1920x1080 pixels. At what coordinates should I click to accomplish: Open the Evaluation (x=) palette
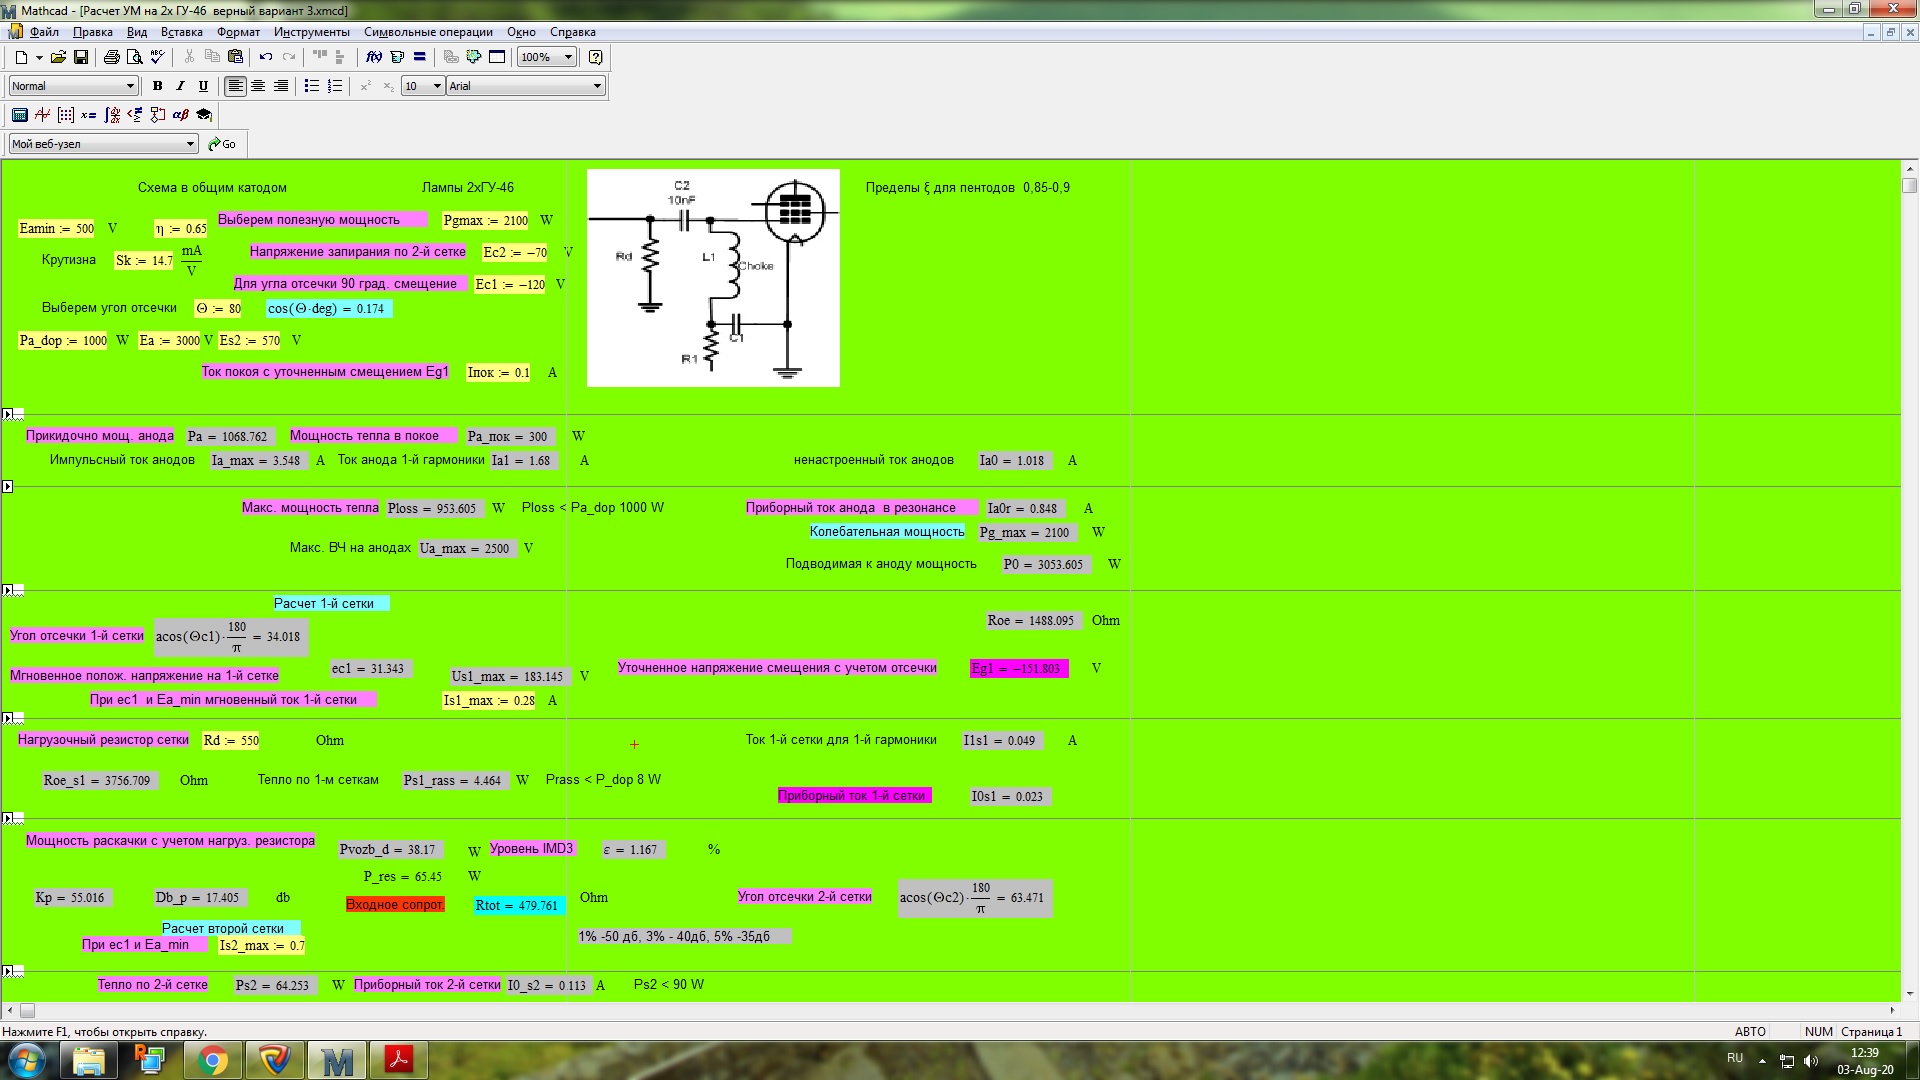(89, 115)
